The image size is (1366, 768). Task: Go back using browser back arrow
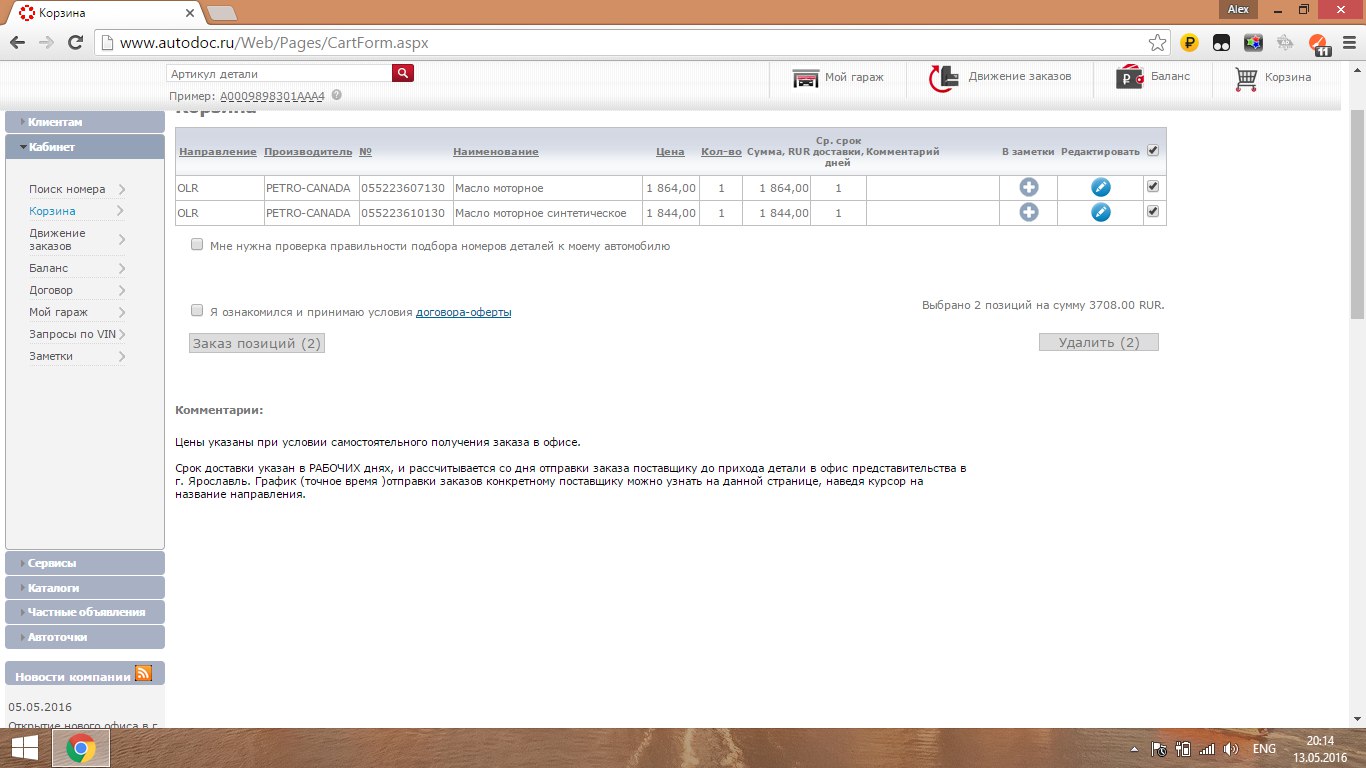(18, 43)
